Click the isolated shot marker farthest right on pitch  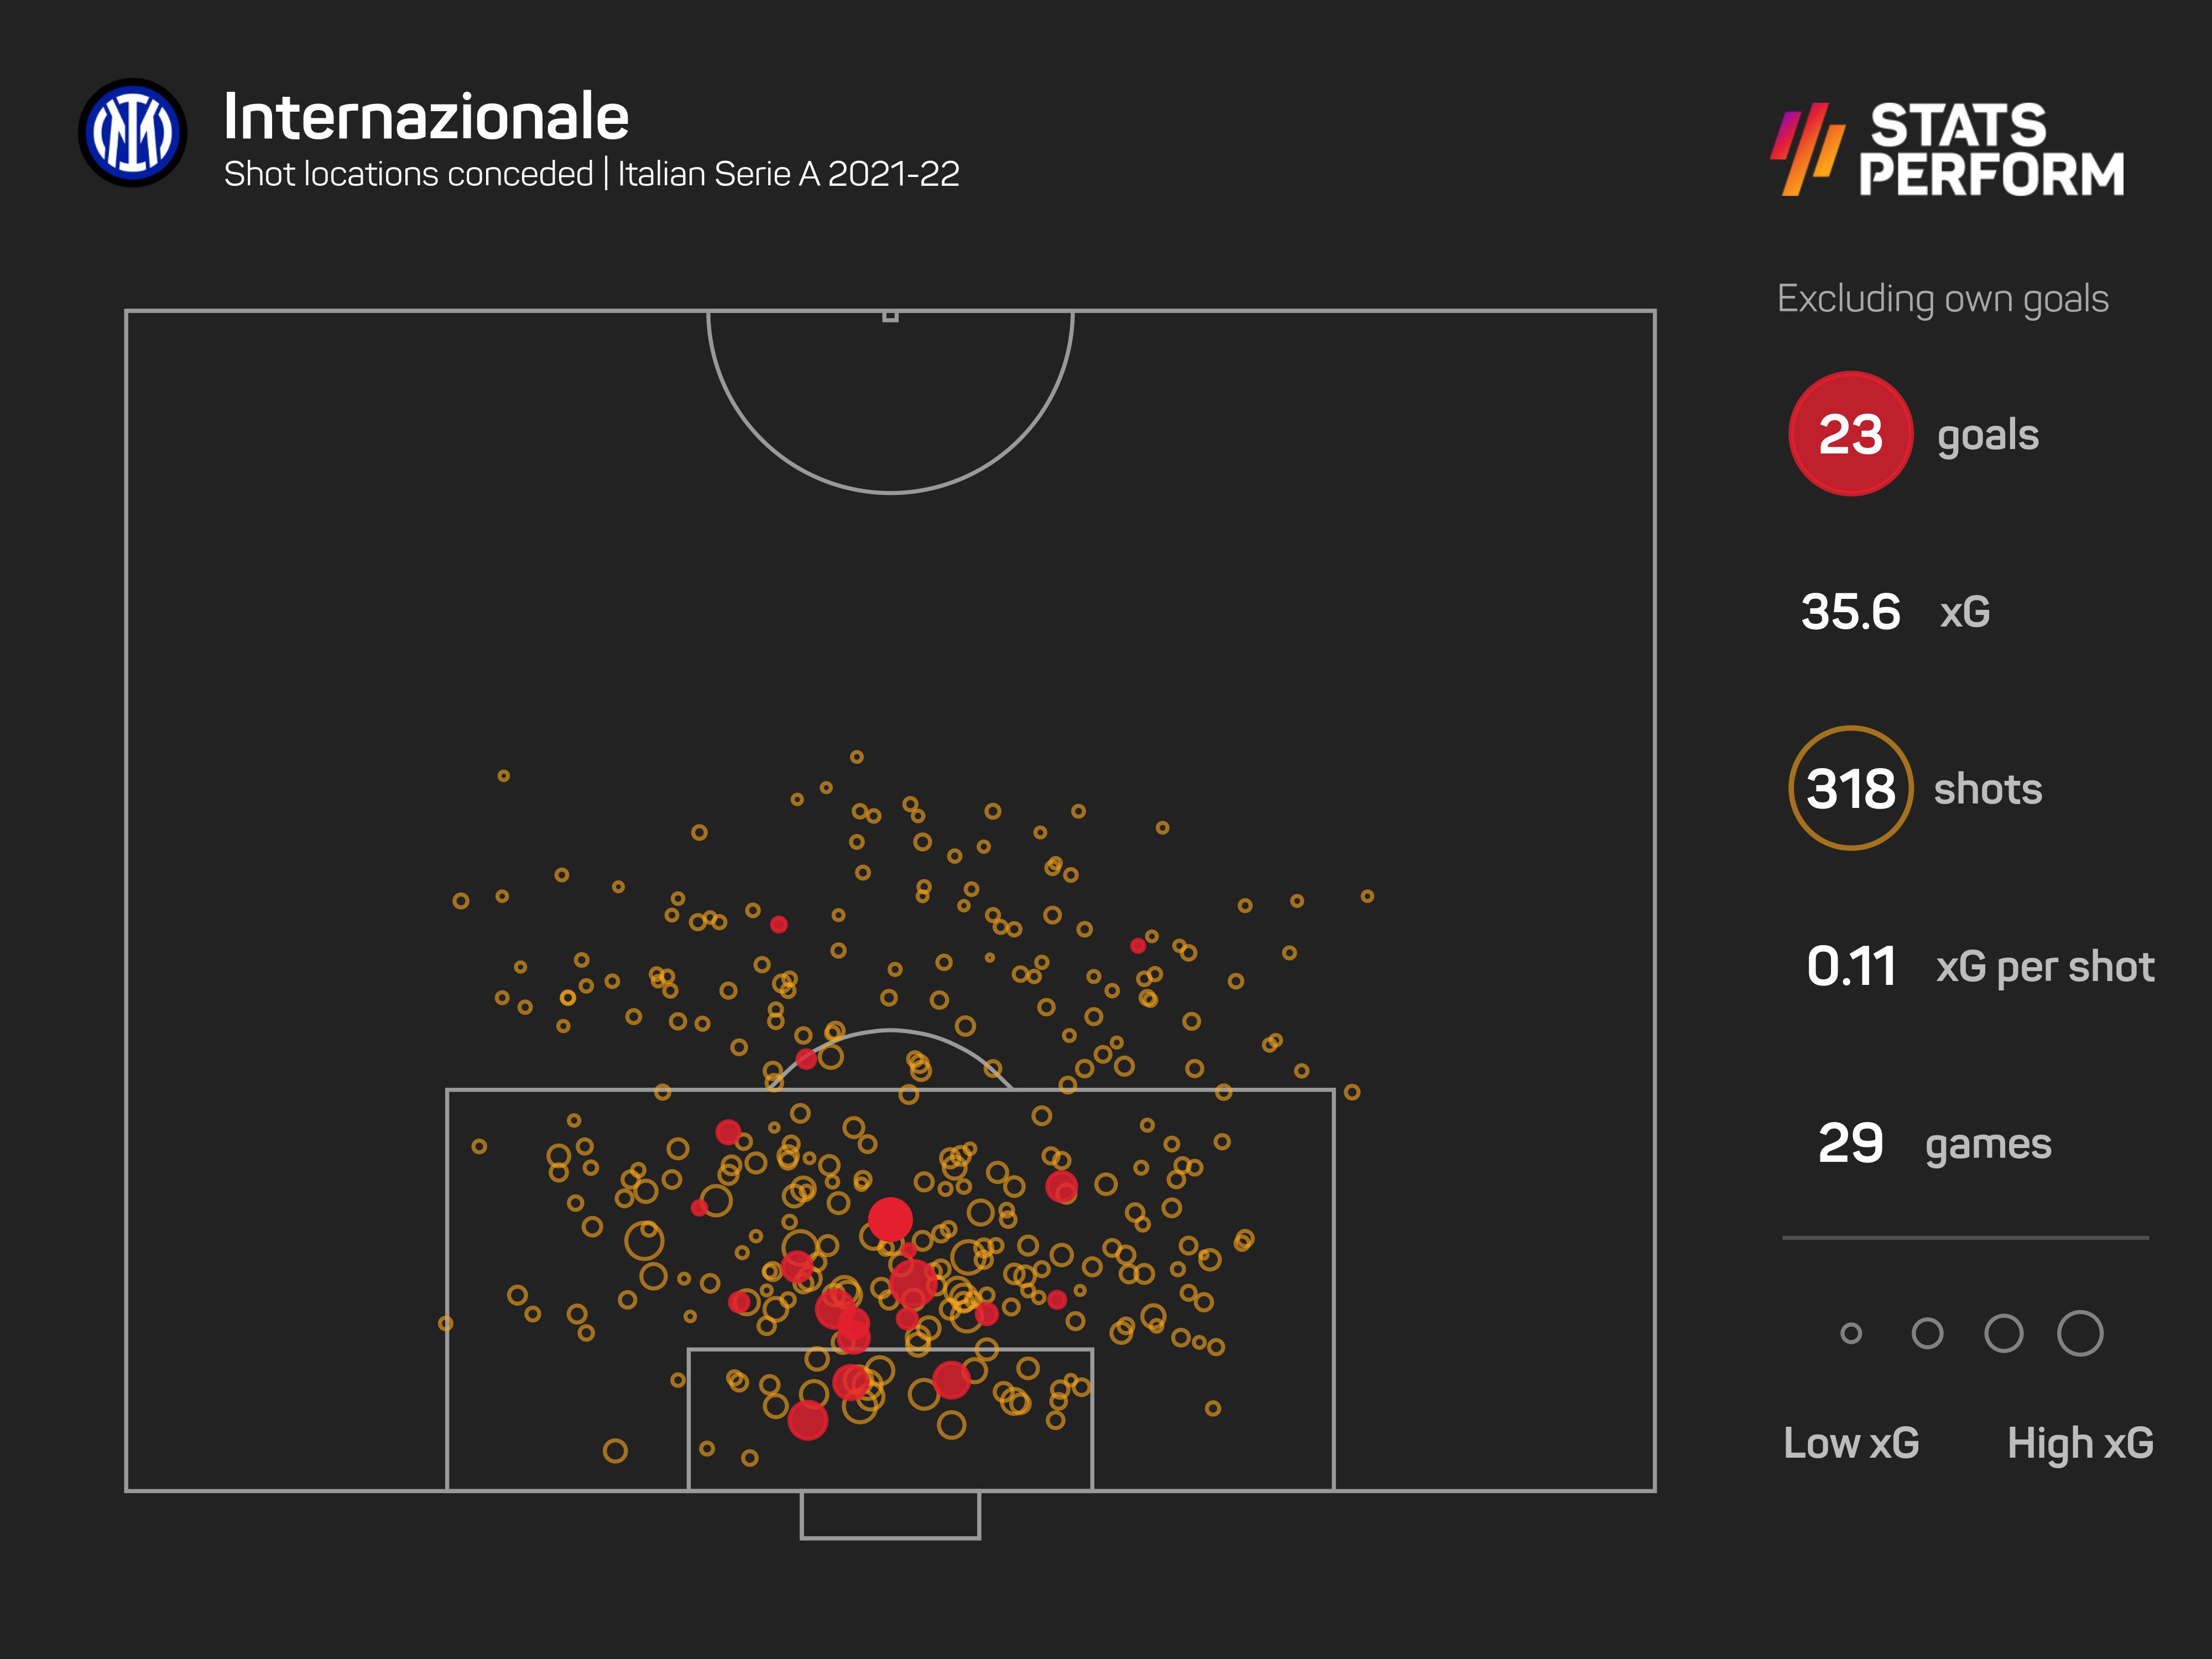[1367, 896]
